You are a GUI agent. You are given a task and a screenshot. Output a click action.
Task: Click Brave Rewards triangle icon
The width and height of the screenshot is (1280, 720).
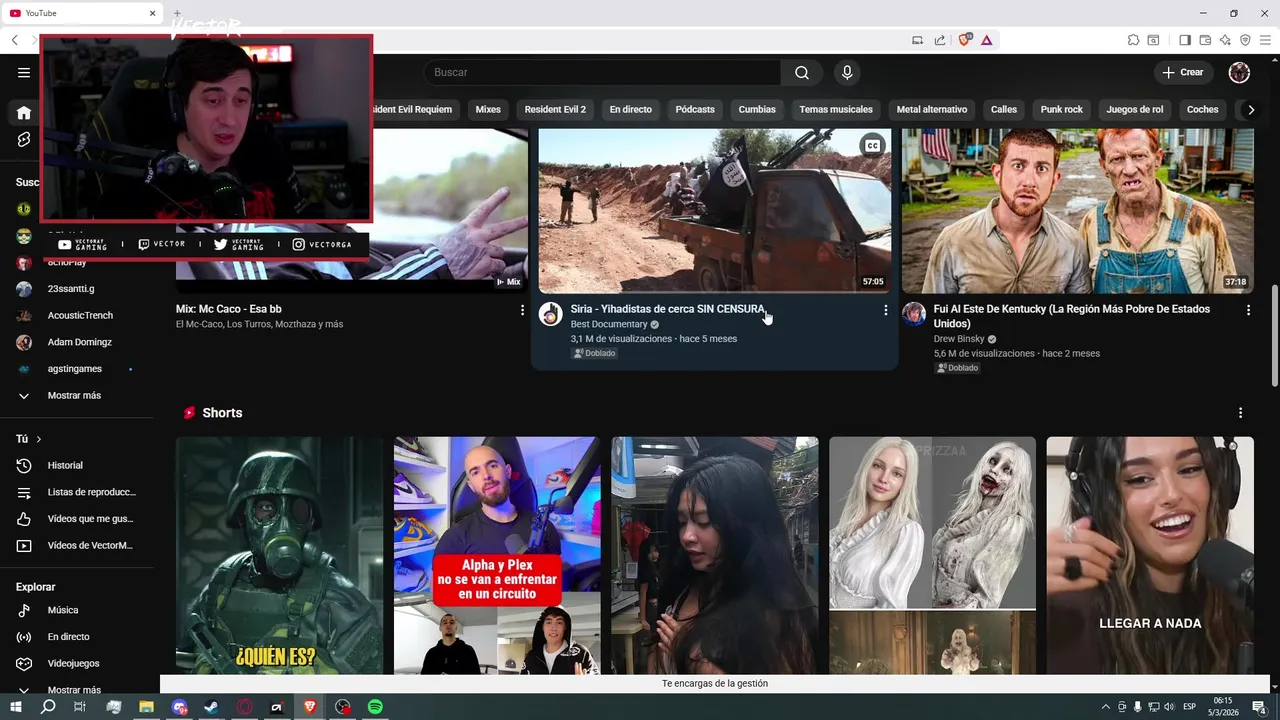(x=986, y=40)
